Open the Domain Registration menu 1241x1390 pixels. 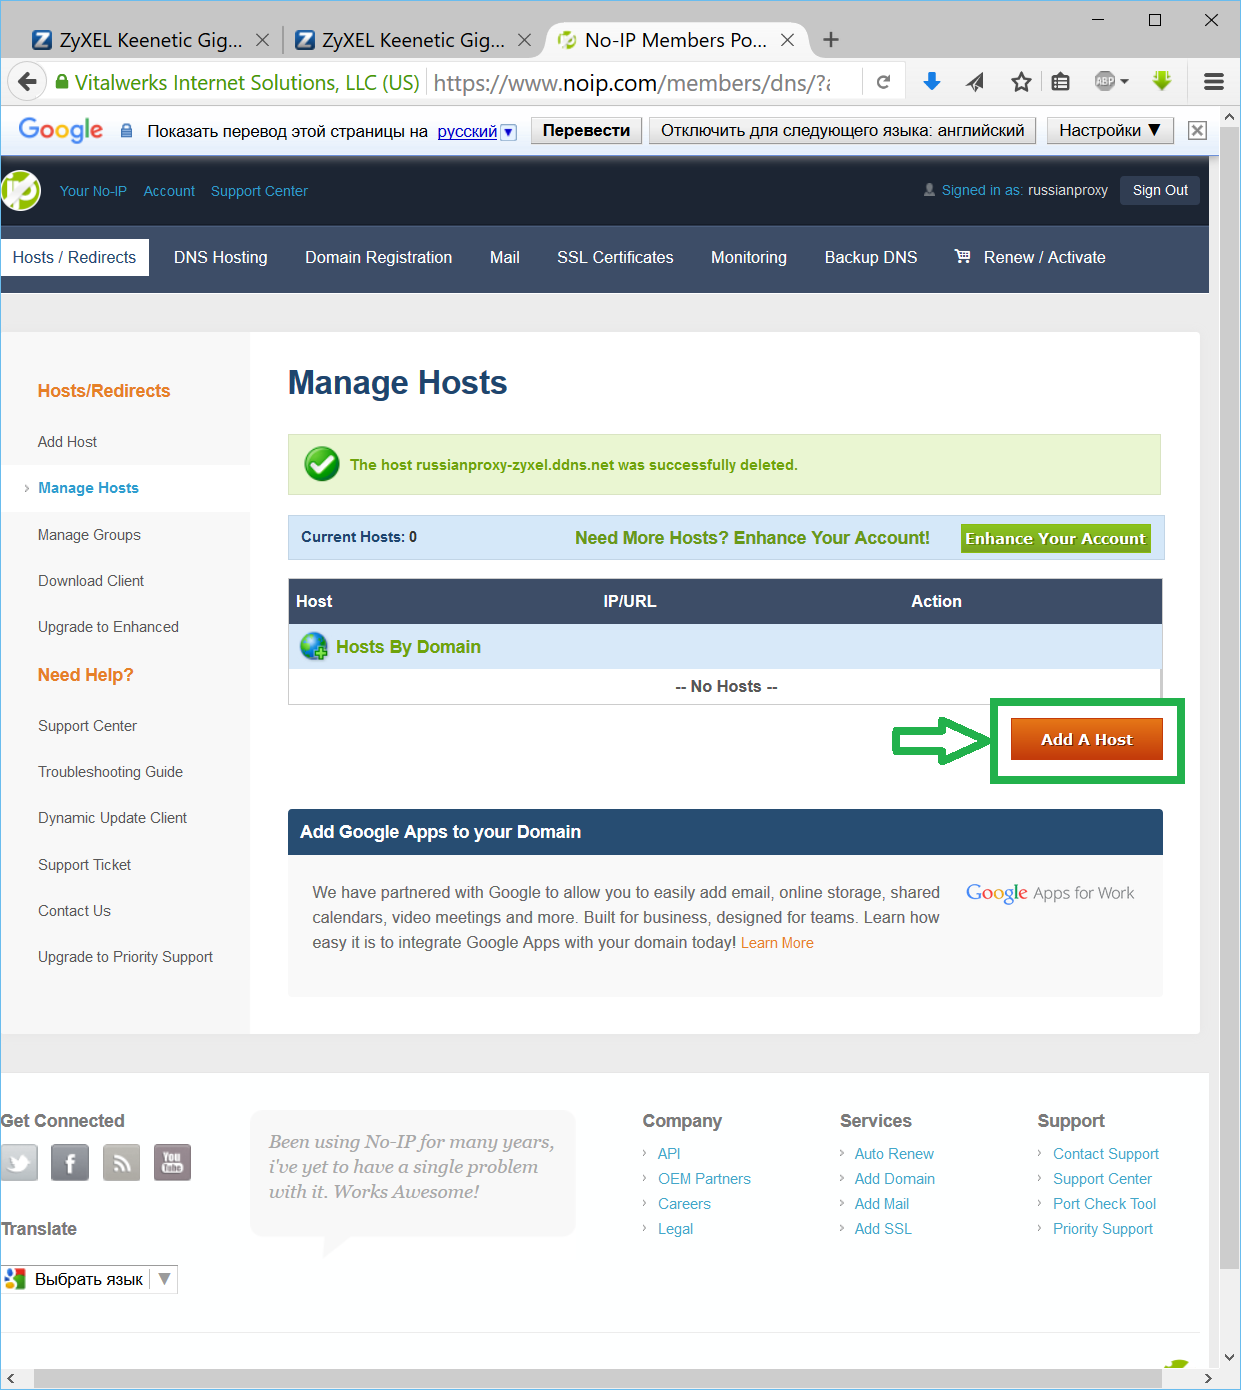pos(379,257)
